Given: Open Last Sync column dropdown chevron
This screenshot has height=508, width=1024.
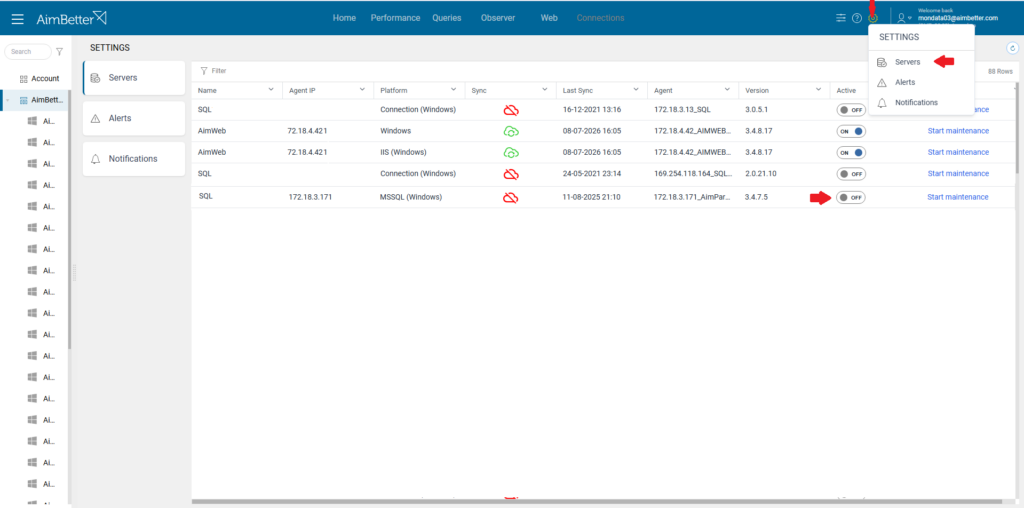Looking at the screenshot, I should pos(636,89).
